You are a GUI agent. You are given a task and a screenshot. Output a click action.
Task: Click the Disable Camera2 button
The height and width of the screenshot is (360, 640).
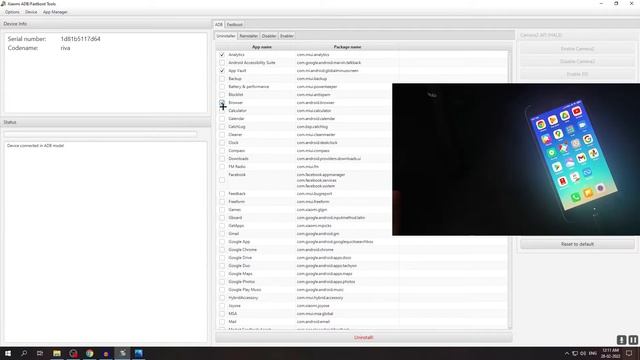pyautogui.click(x=577, y=61)
